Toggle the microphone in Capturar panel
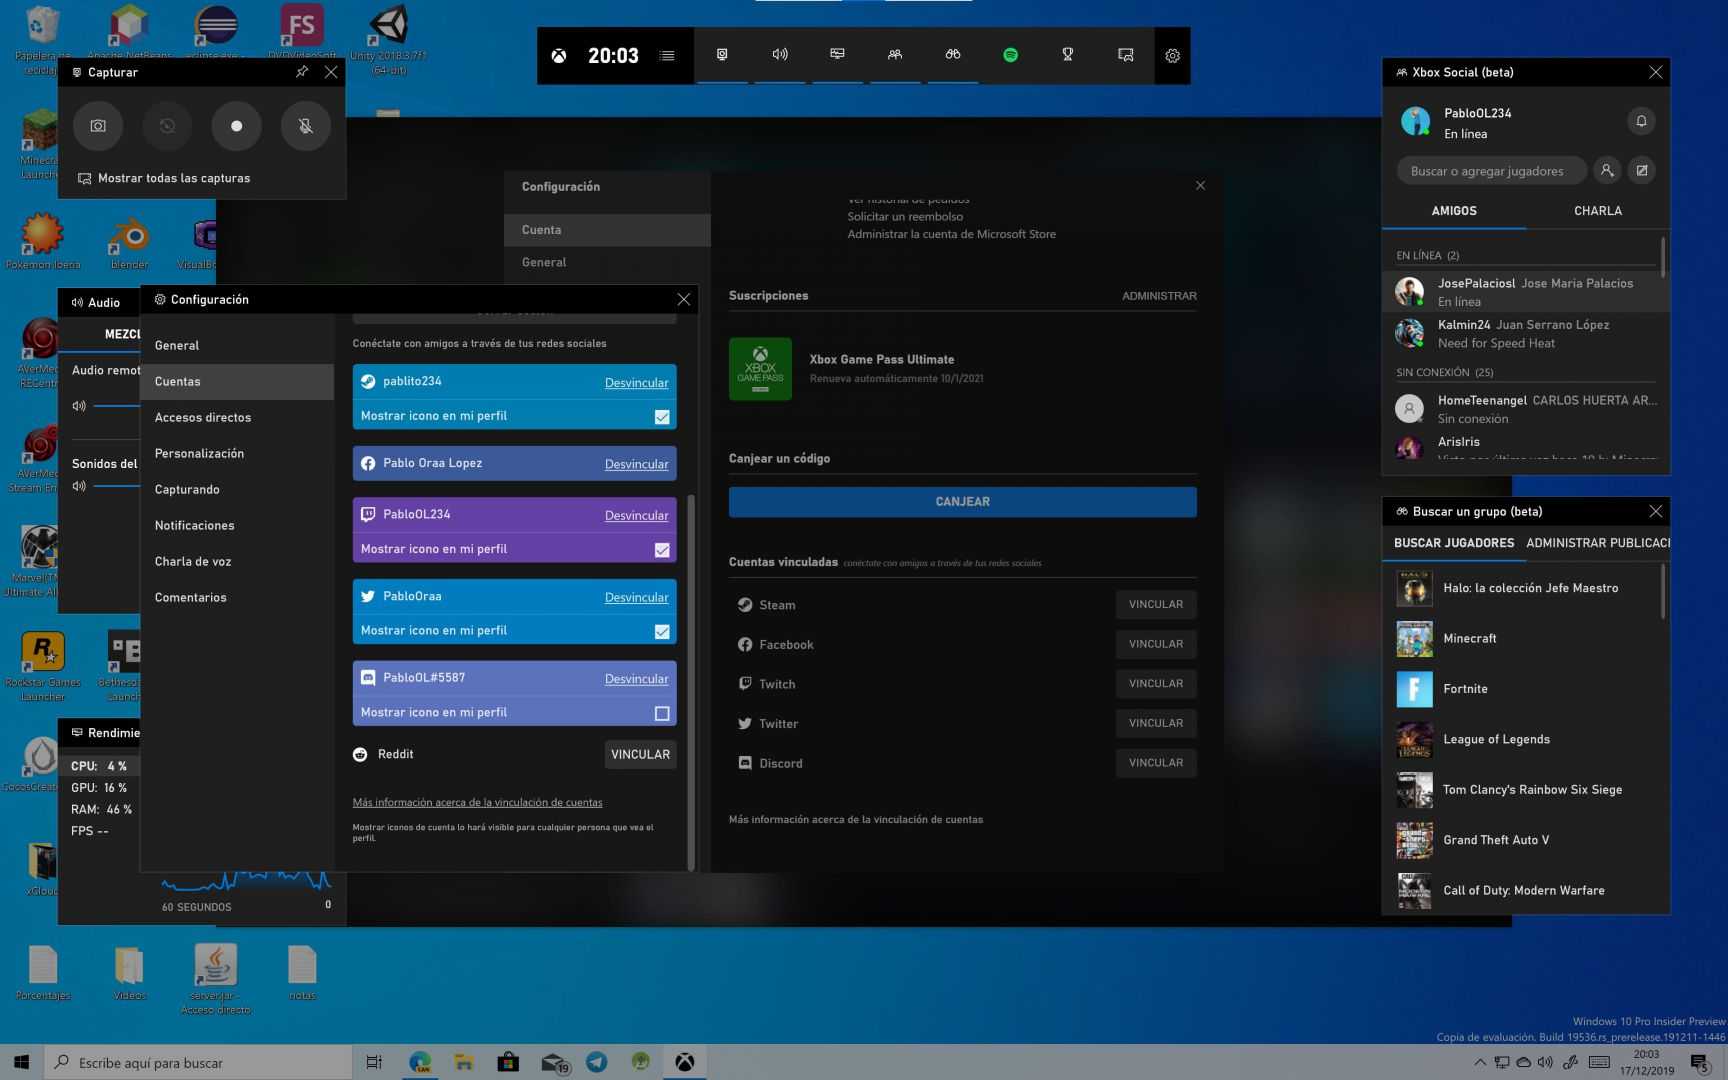Screen dimensions: 1728x1080 click(x=305, y=126)
